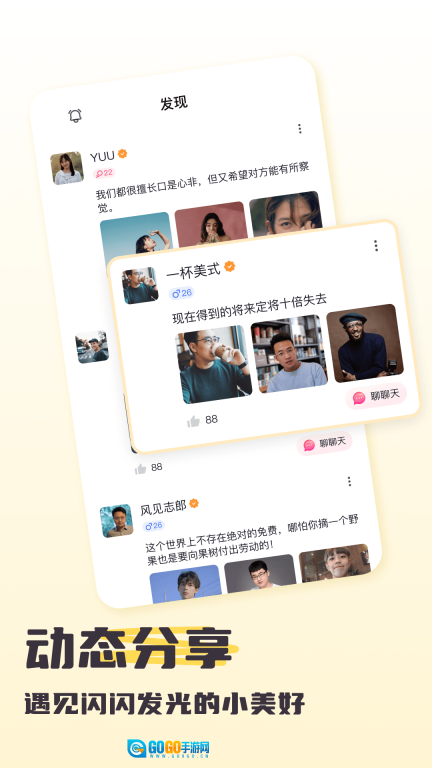The width and height of the screenshot is (432, 768).
Task: Tap the lower 聊聊天 chat button
Action: point(324,444)
